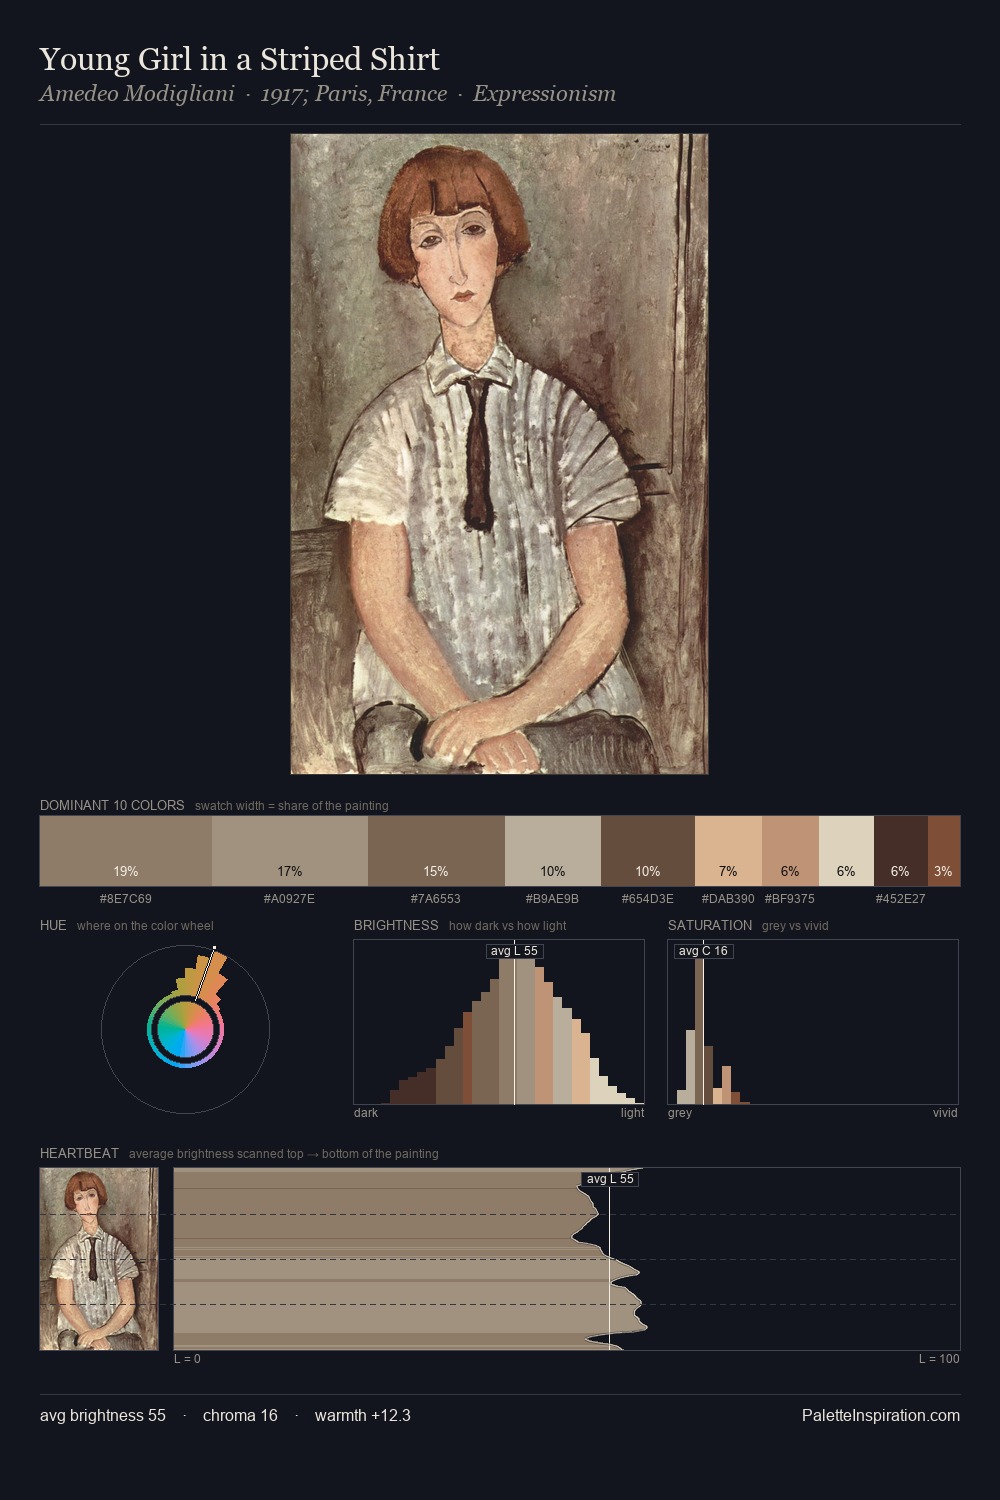Image resolution: width=1000 pixels, height=1500 pixels.
Task: Open the main painting image
Action: [x=499, y=454]
